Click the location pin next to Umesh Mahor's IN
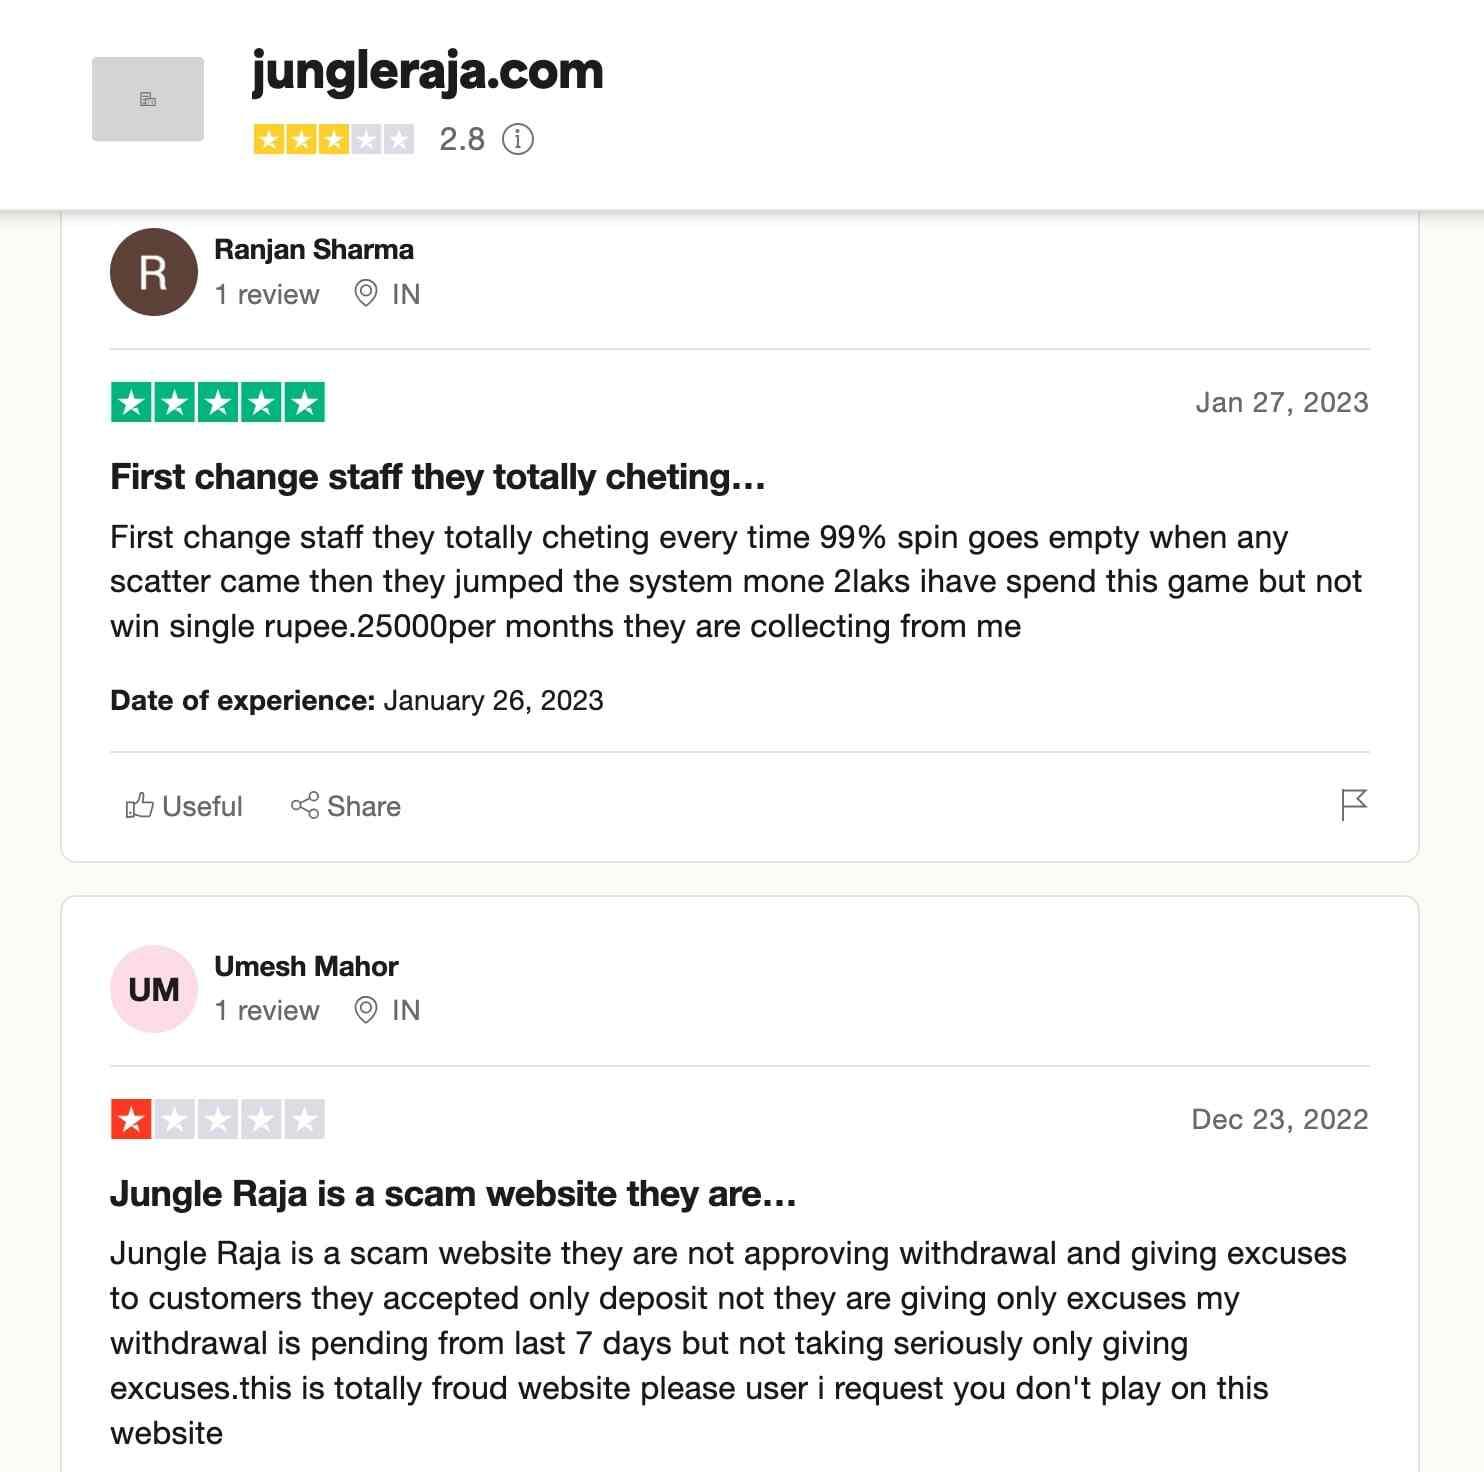 [x=365, y=1010]
